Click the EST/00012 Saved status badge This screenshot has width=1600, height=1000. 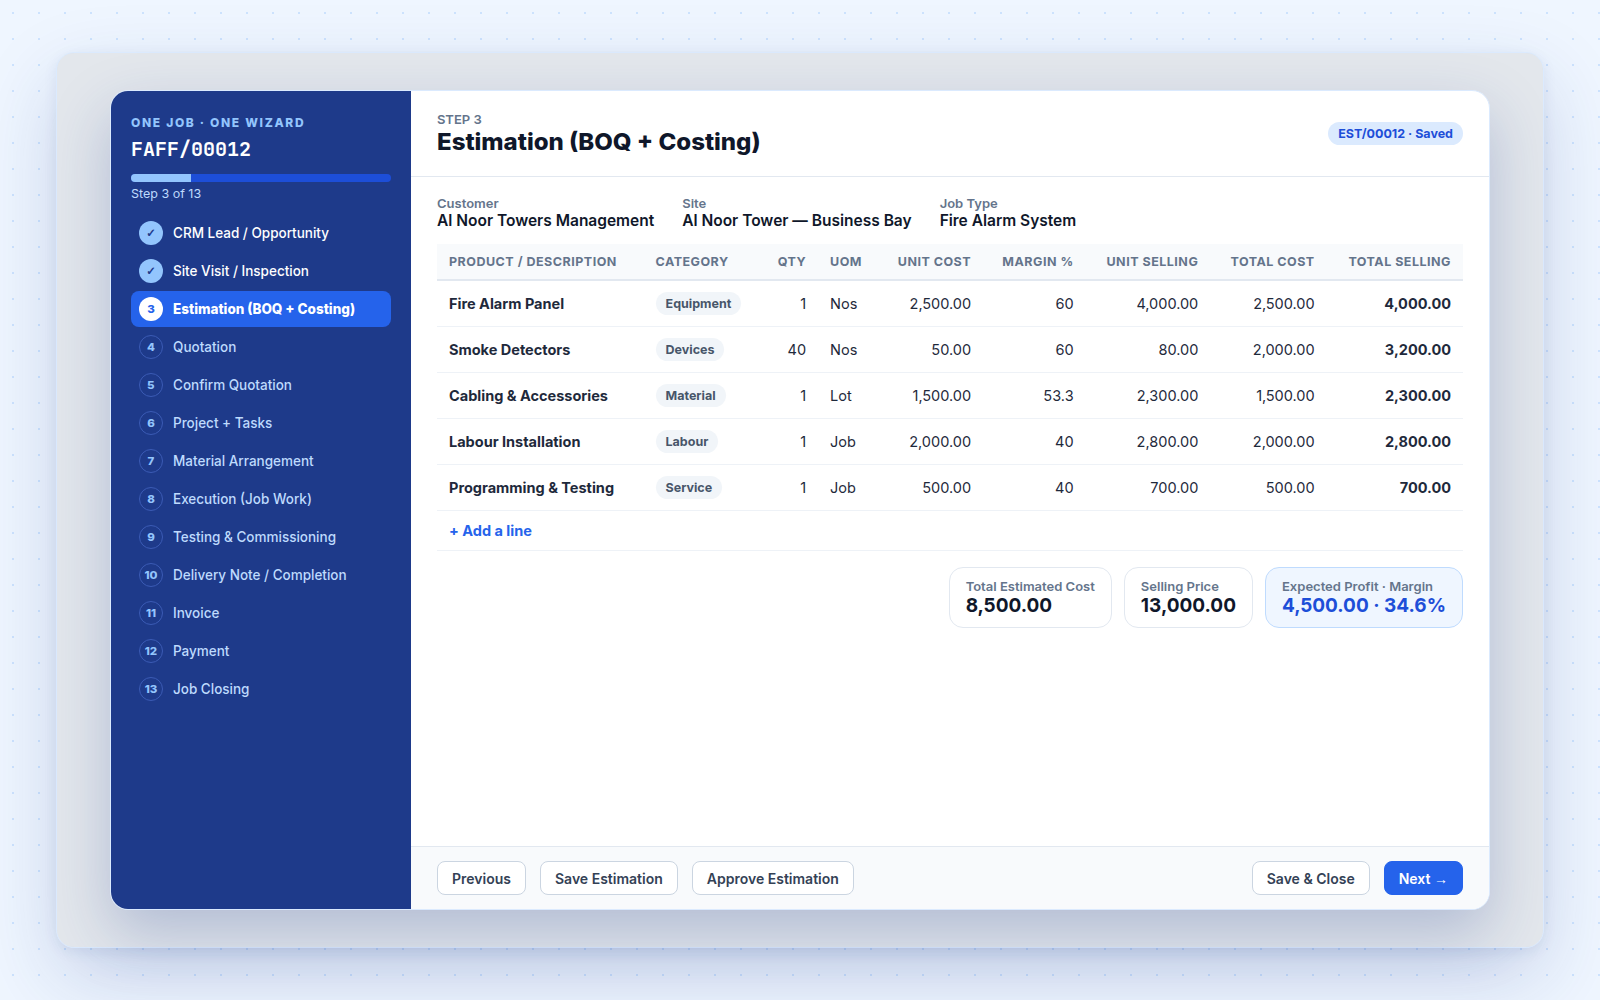pyautogui.click(x=1395, y=134)
